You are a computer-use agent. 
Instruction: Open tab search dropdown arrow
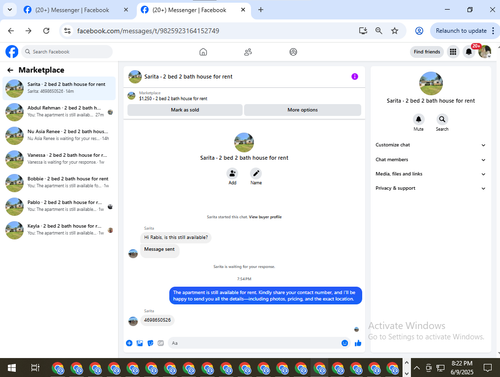(x=10, y=10)
